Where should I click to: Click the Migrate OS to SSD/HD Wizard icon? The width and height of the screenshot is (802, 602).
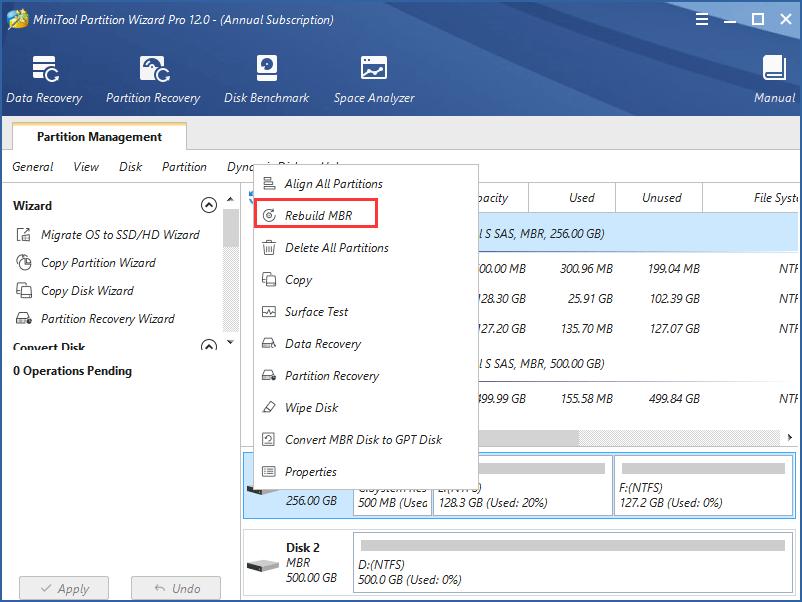click(x=24, y=235)
